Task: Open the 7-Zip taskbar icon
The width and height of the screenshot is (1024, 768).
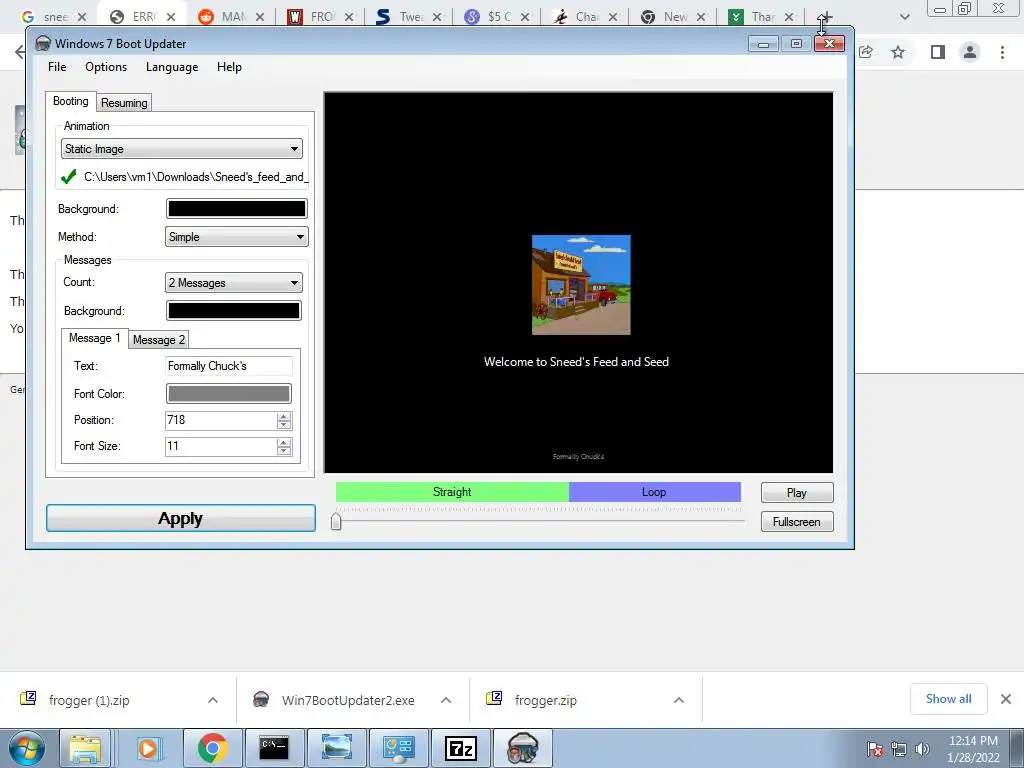Action: click(460, 748)
